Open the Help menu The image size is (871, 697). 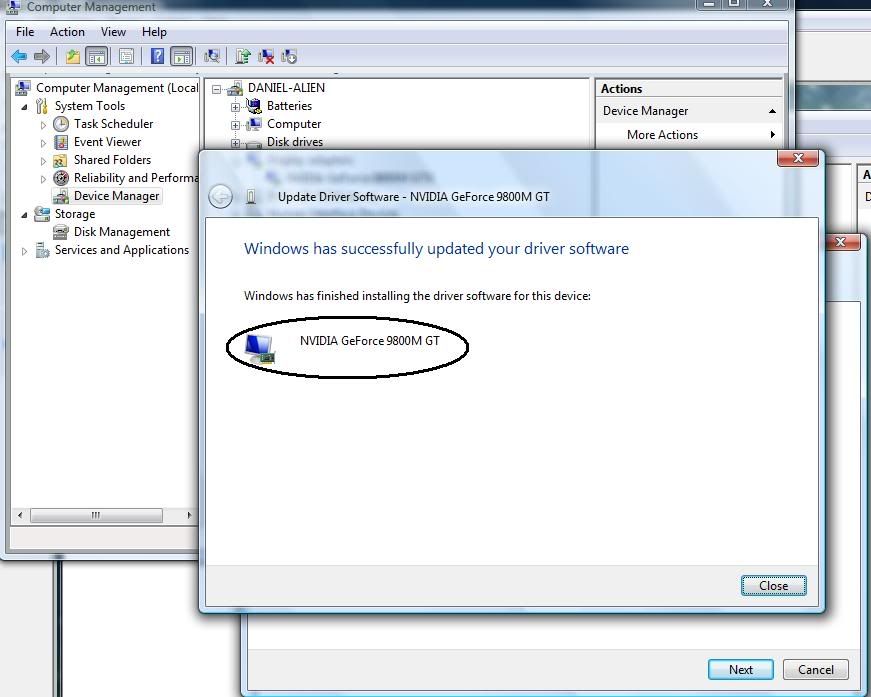154,32
